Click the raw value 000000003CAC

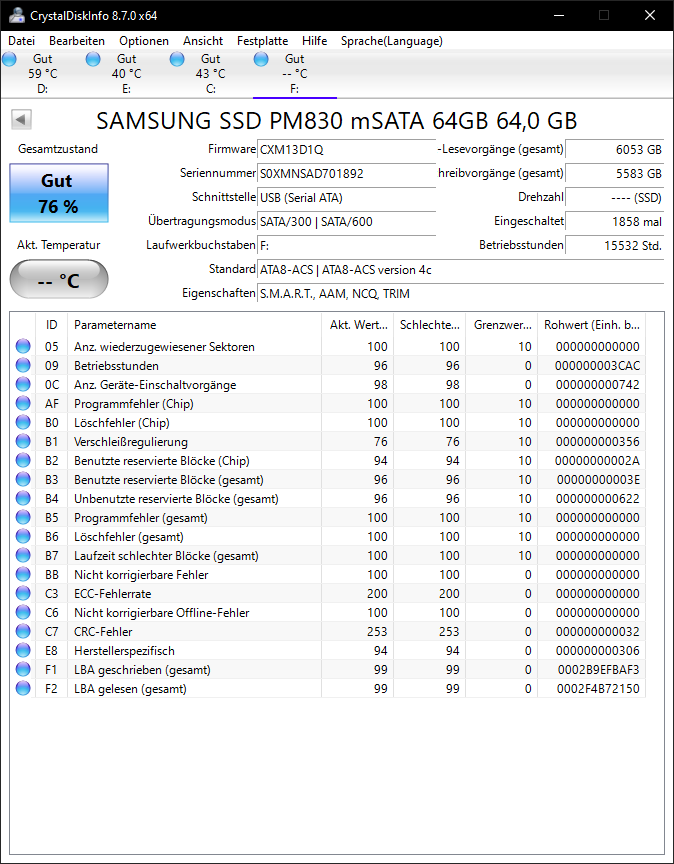point(597,366)
